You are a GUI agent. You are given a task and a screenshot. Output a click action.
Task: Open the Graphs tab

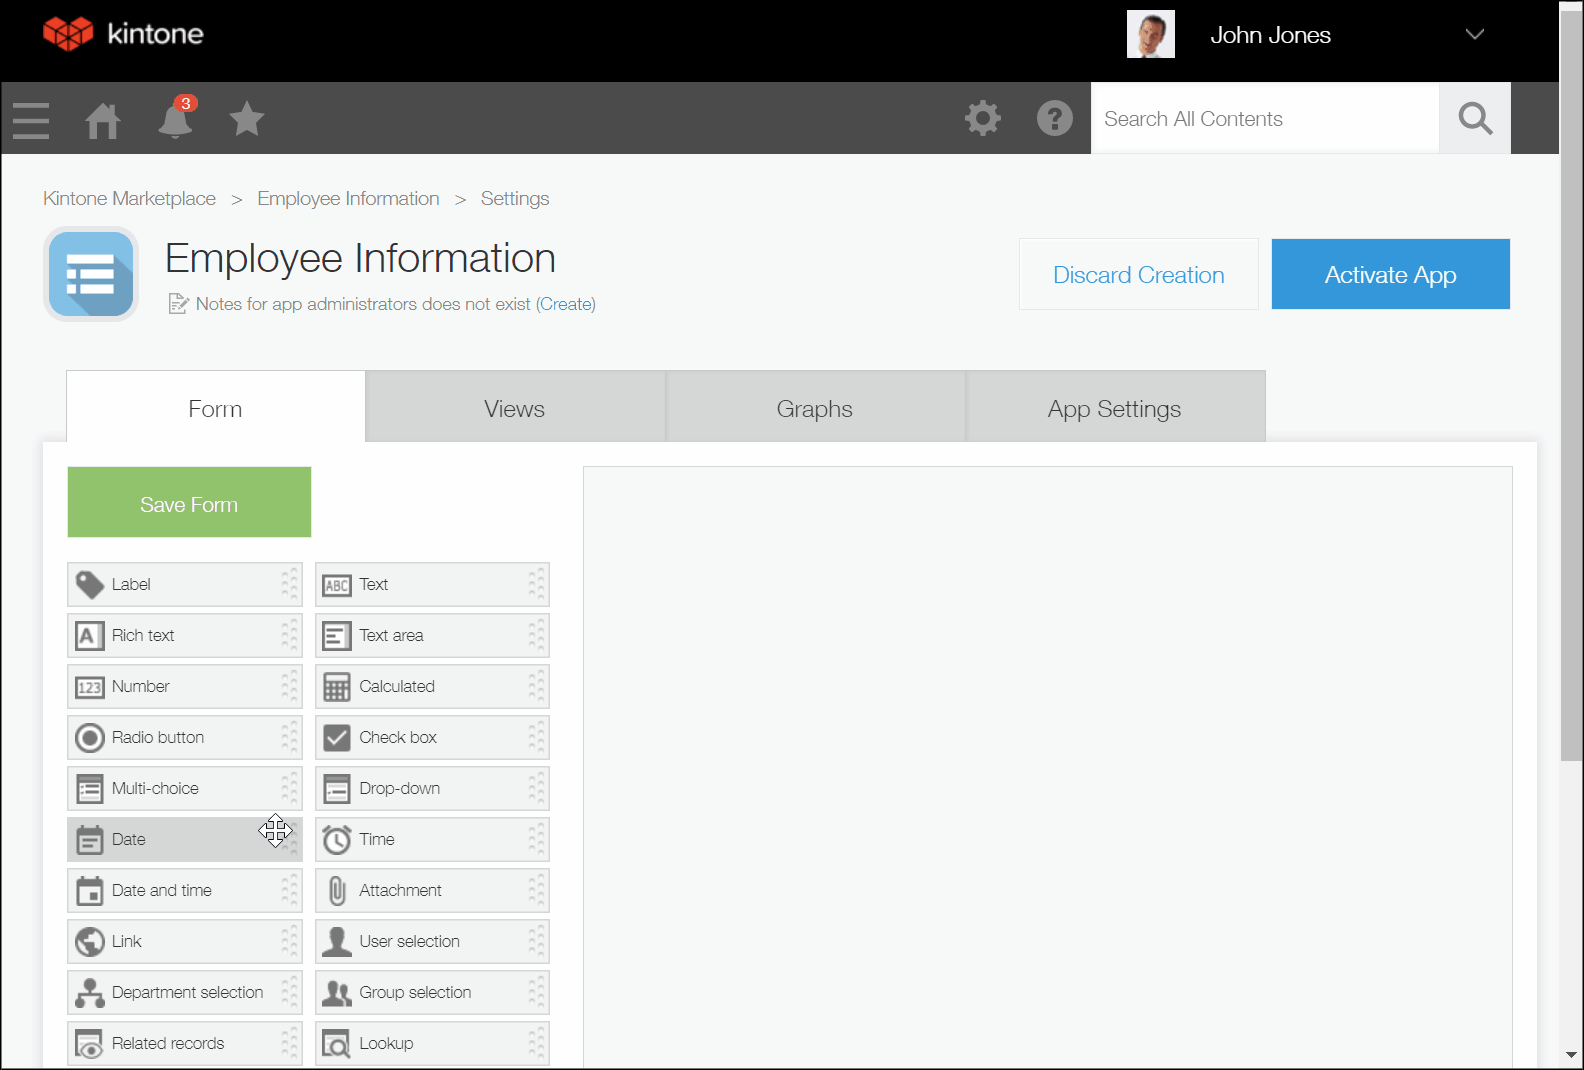815,409
